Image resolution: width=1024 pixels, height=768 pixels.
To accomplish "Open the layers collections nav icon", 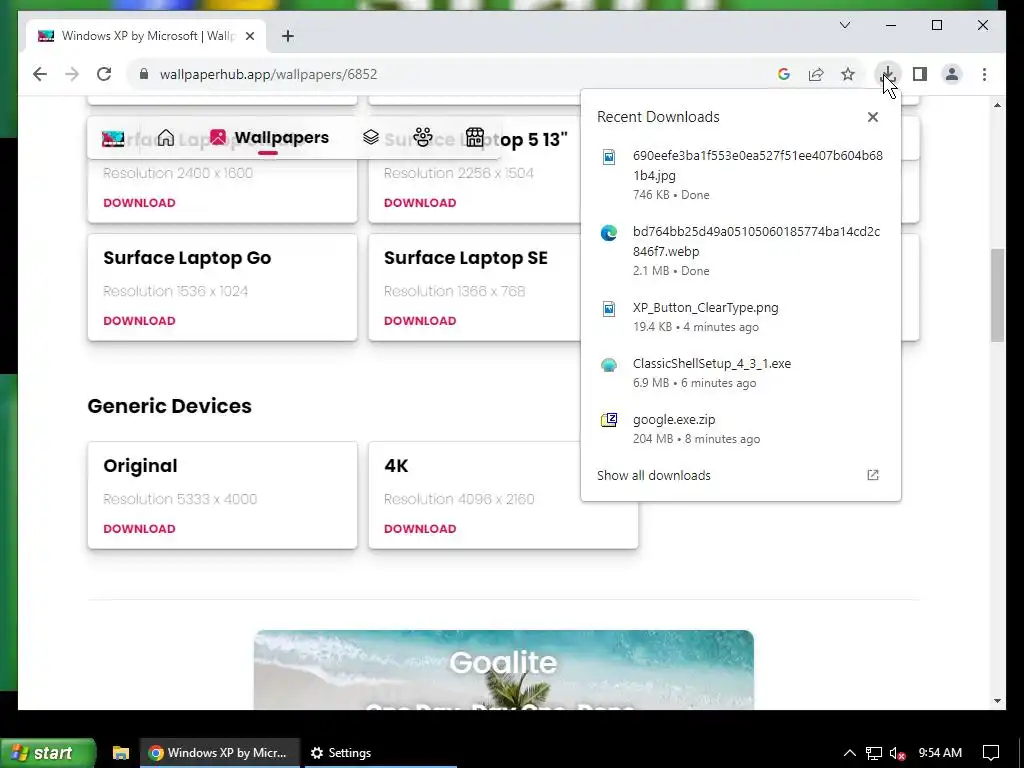I will [371, 137].
